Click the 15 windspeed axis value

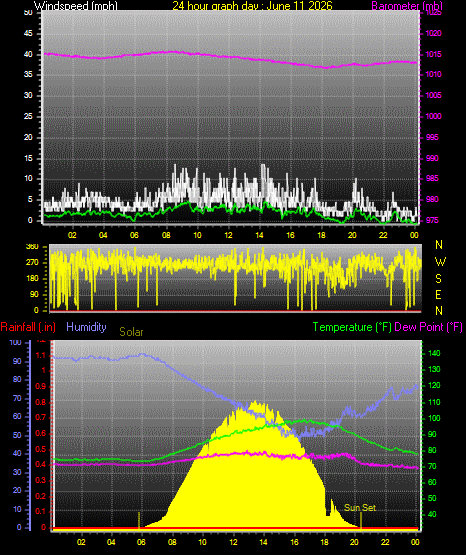[28, 158]
